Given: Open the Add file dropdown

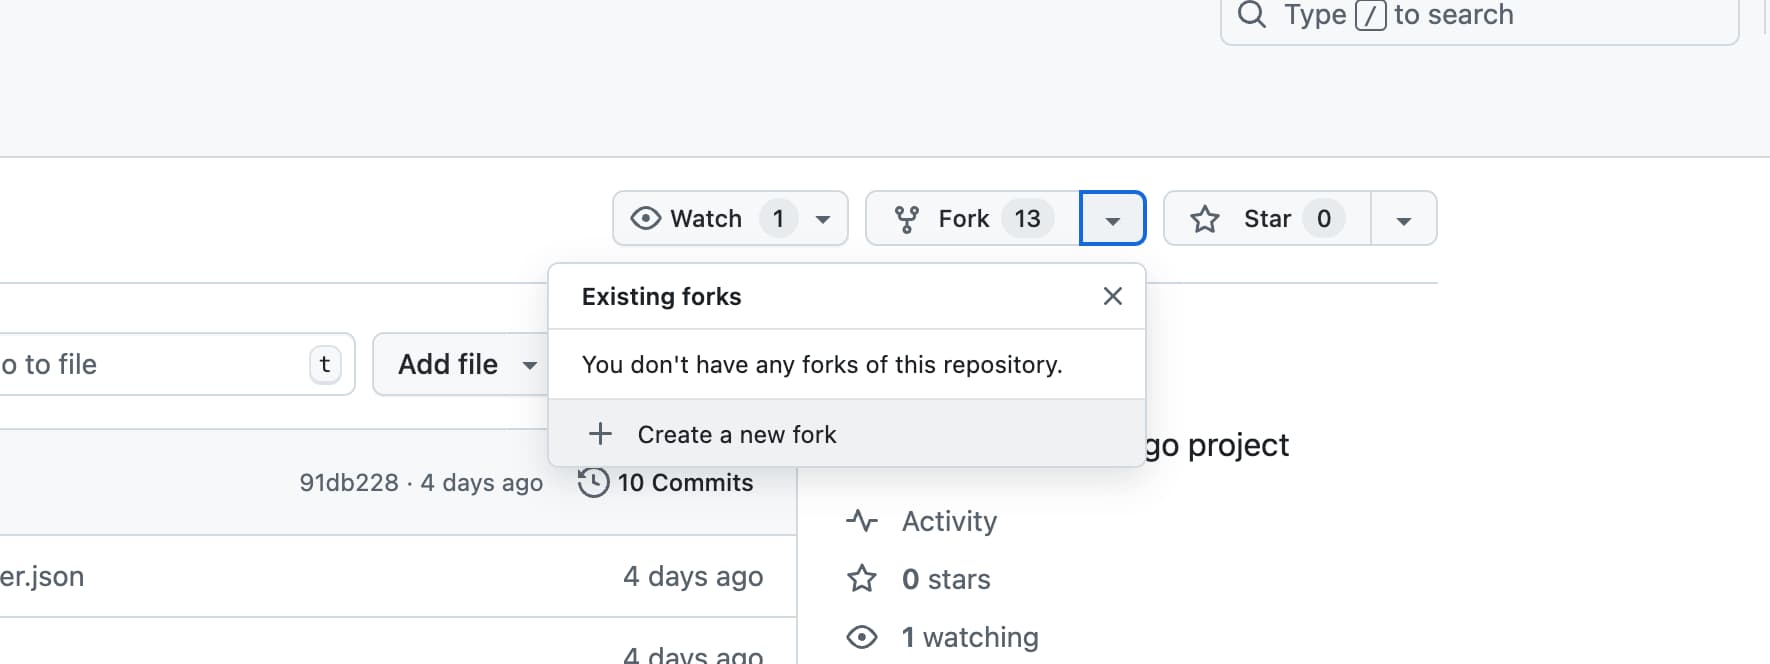Looking at the screenshot, I should coord(466,364).
